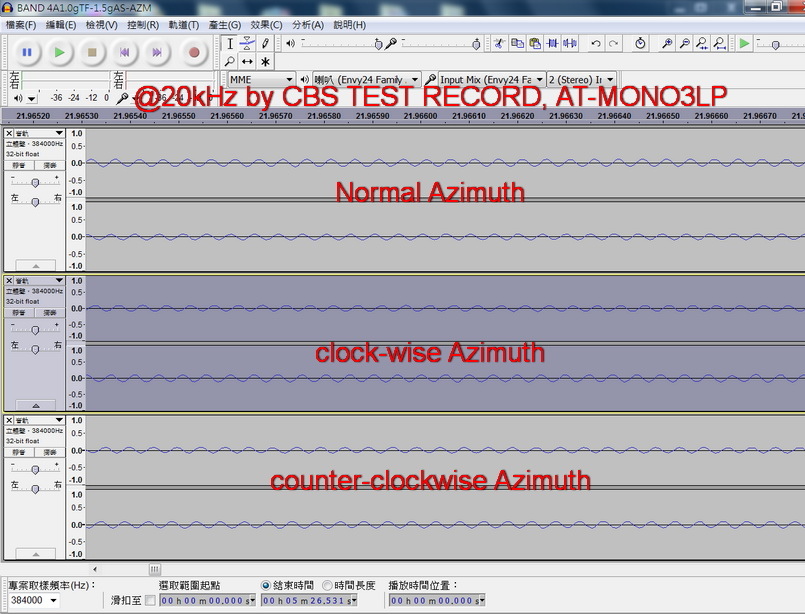Viewport: 805px width, 614px height.
Task: Redo the last undone action
Action: (614, 44)
